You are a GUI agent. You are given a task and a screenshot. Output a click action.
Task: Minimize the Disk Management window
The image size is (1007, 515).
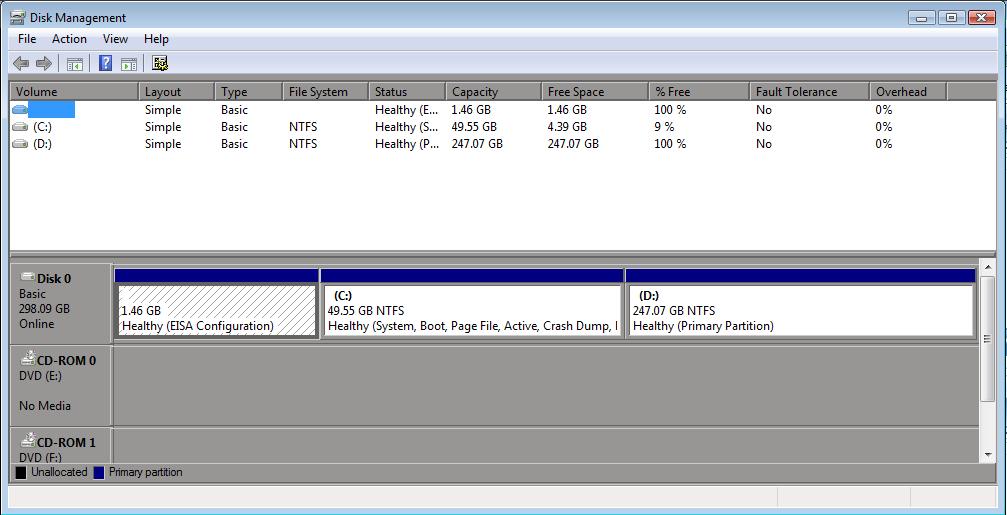coord(922,18)
